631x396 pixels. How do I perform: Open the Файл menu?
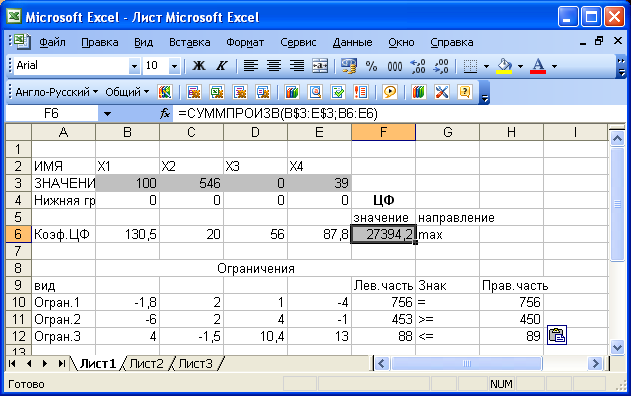pos(52,42)
